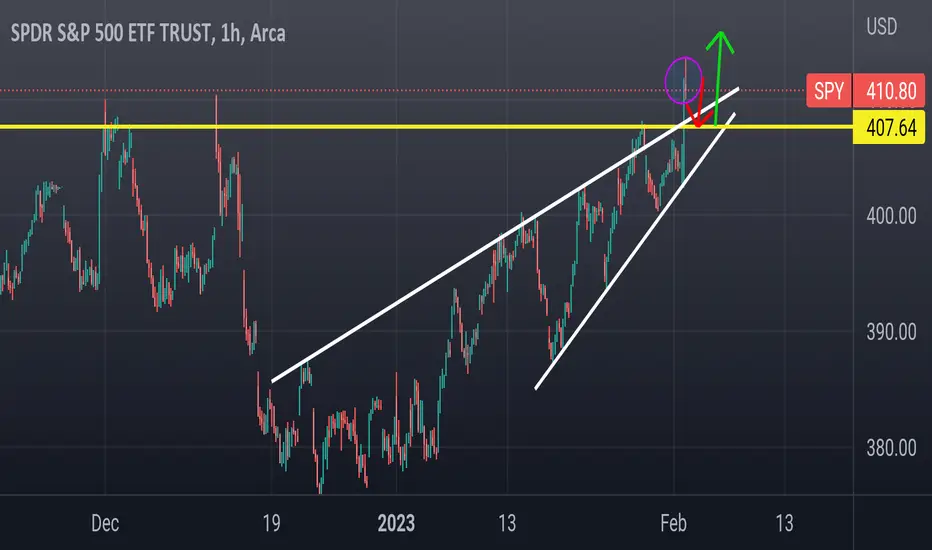Viewport: 932px width, 550px height.
Task: Click the 410.80 current price label
Action: (x=890, y=91)
